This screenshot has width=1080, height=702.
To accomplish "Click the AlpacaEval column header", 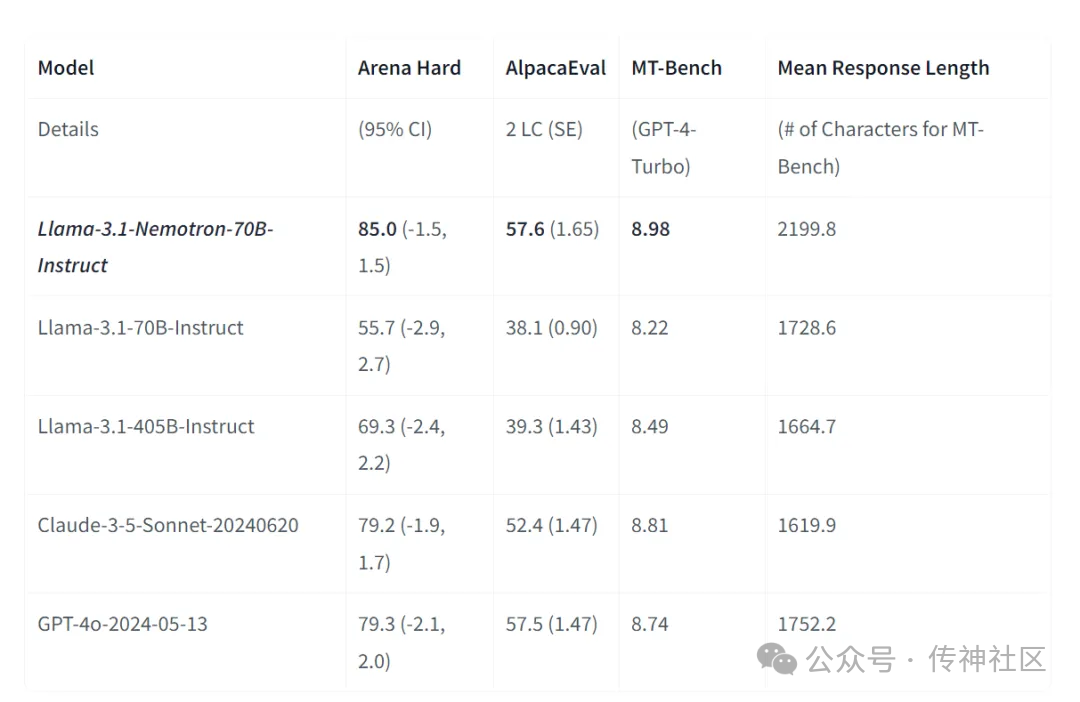I will [556, 68].
